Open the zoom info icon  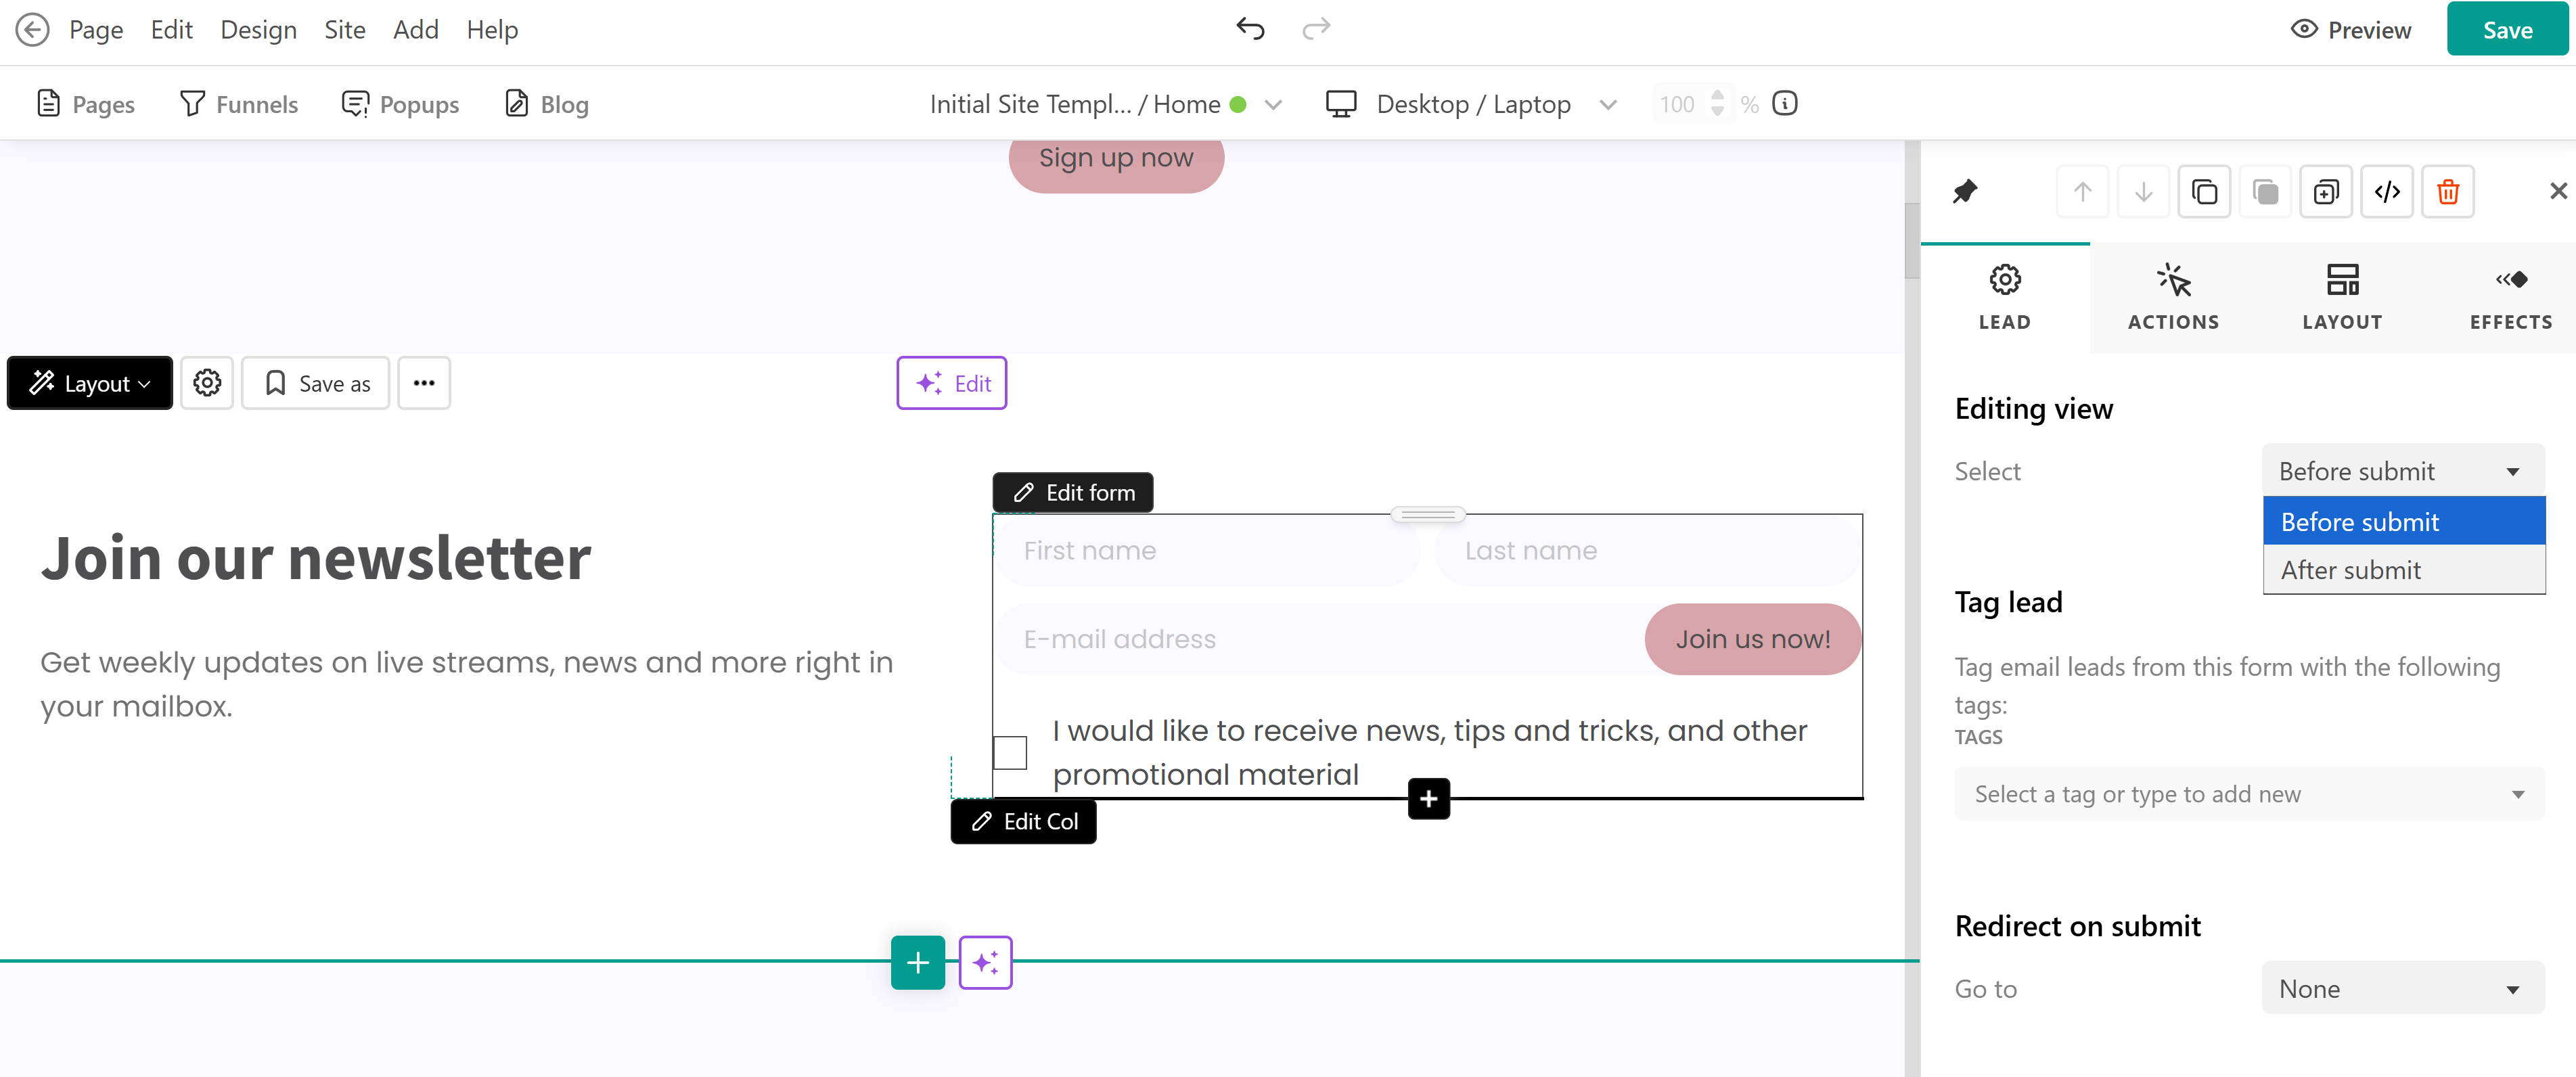tap(1785, 103)
